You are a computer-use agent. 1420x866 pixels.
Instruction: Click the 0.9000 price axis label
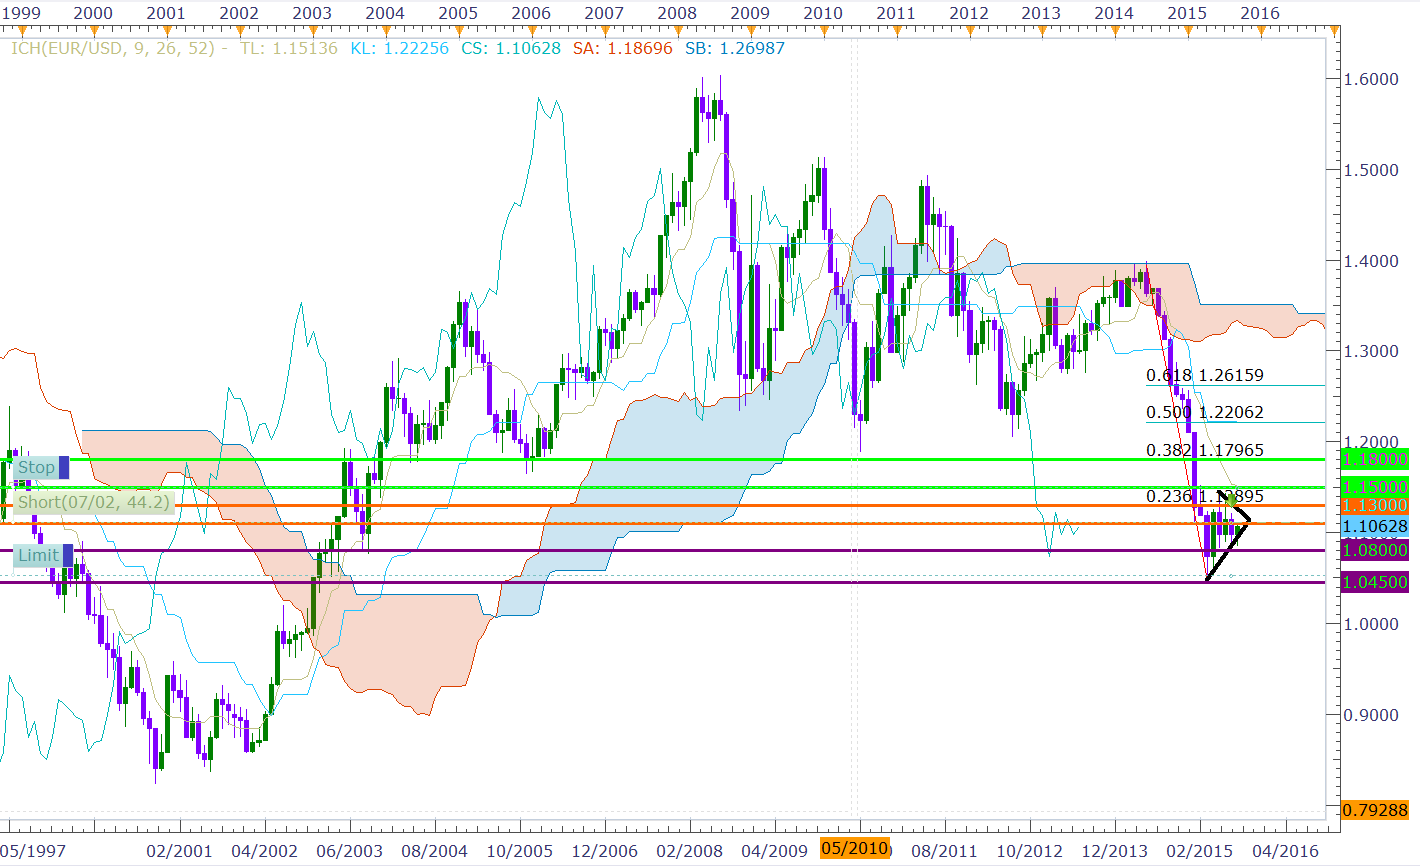pyautogui.click(x=1371, y=715)
